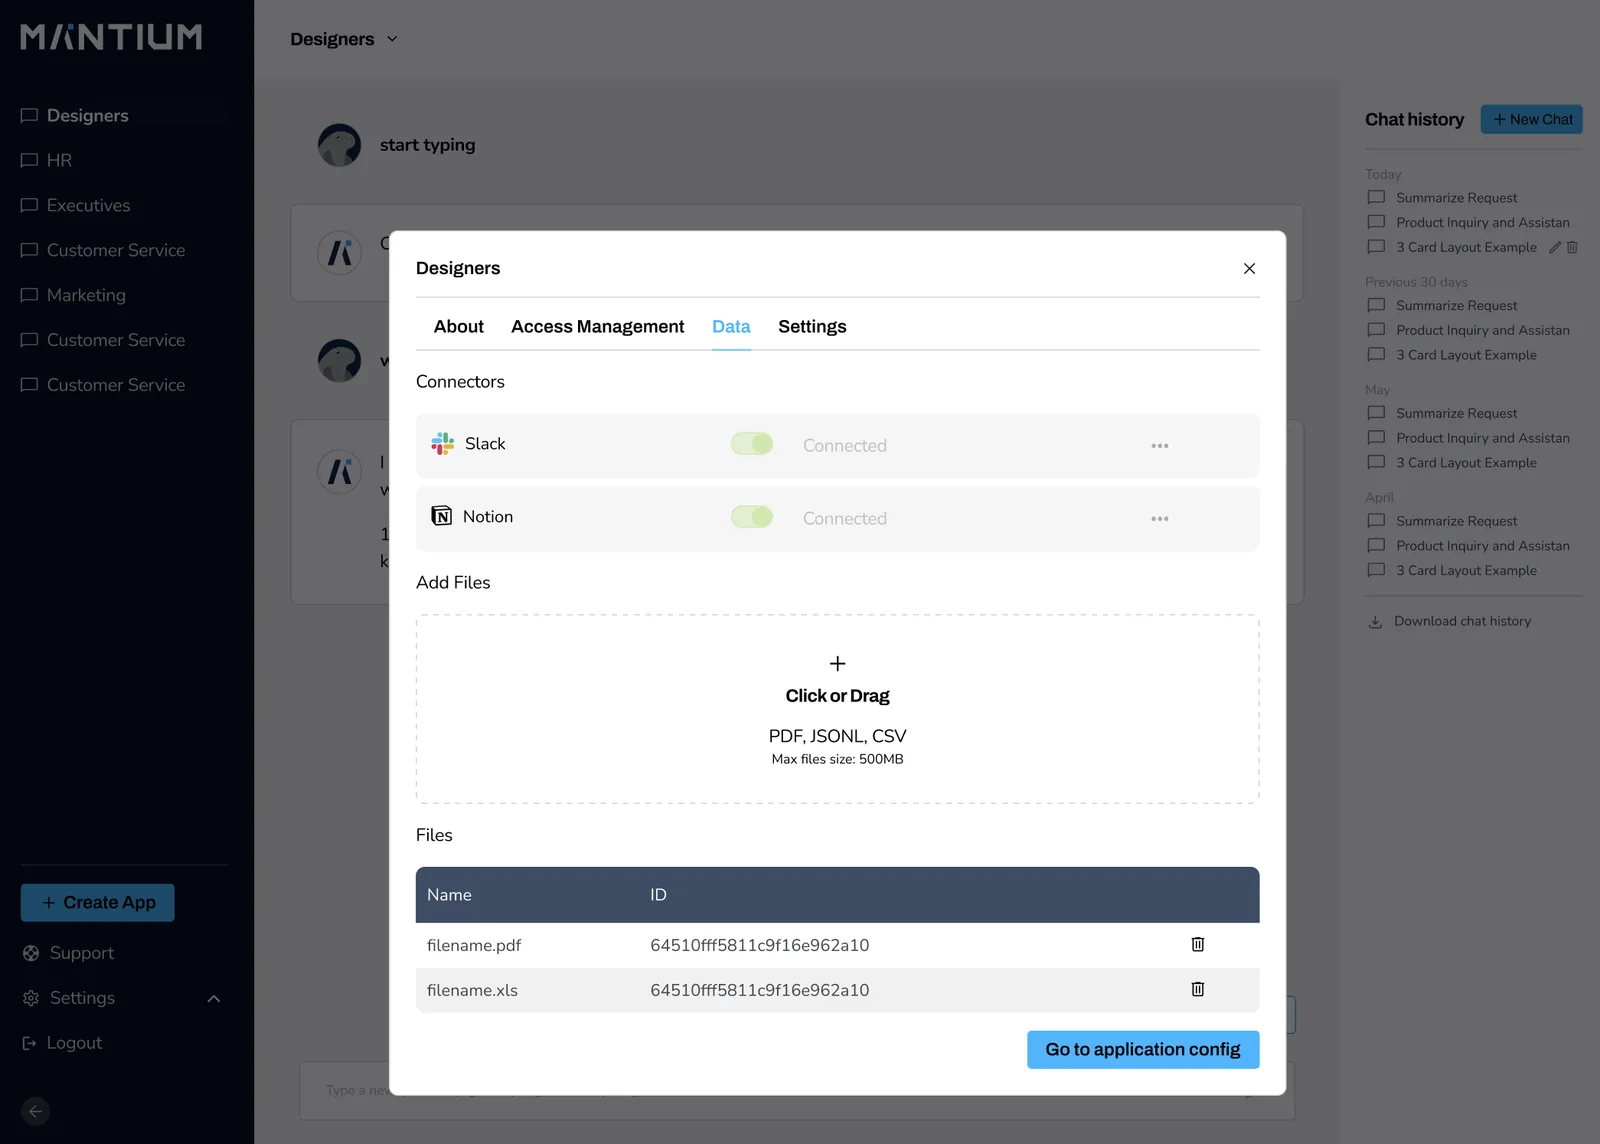Click the HR chat icon in sidebar
The height and width of the screenshot is (1144, 1600).
pyautogui.click(x=29, y=160)
